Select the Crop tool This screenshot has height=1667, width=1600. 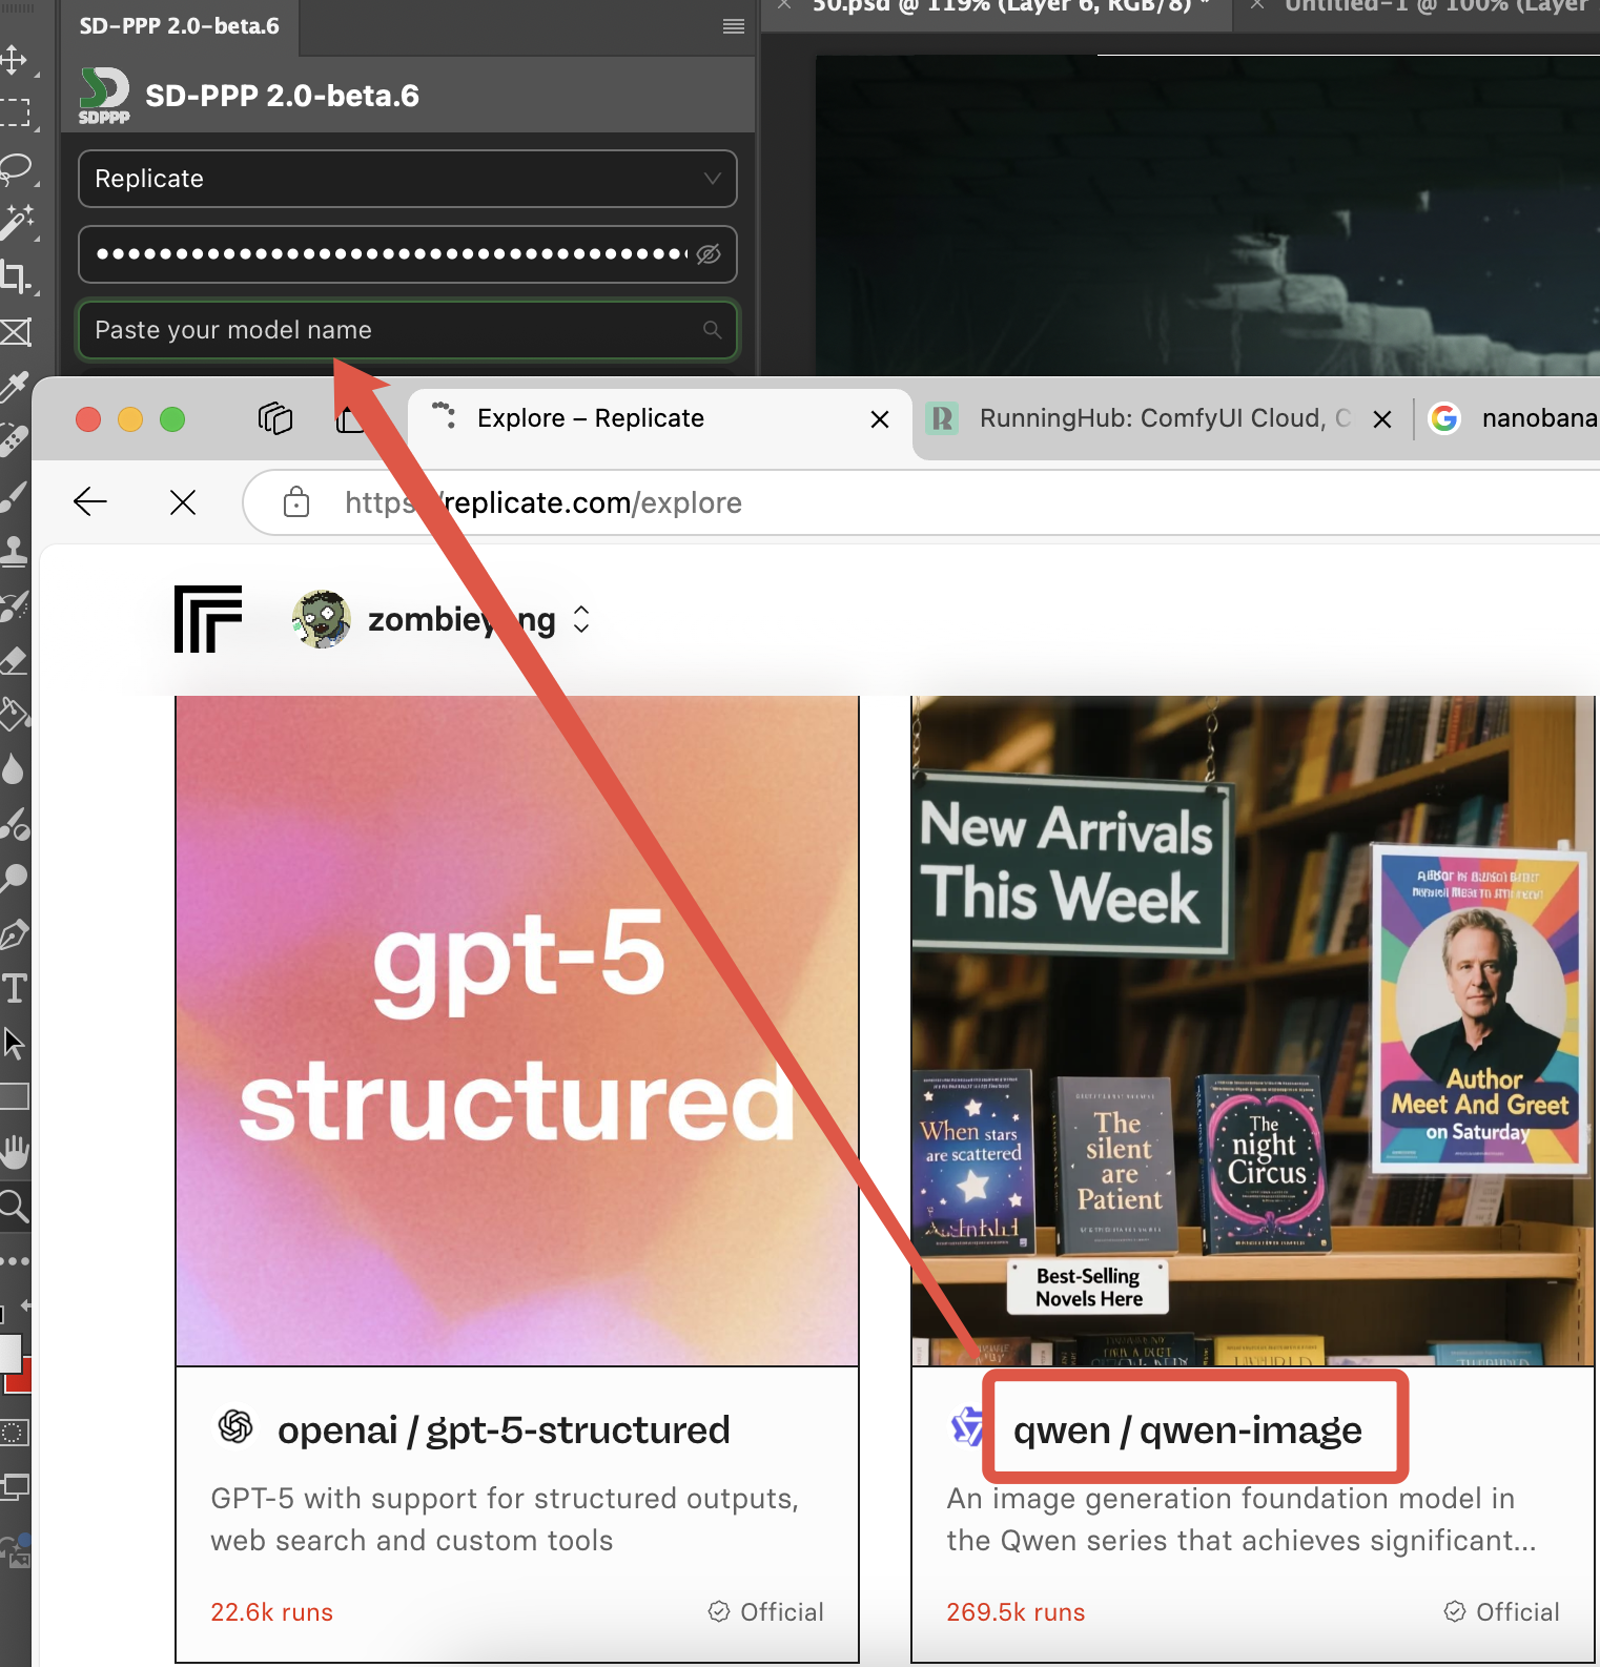pos(15,276)
